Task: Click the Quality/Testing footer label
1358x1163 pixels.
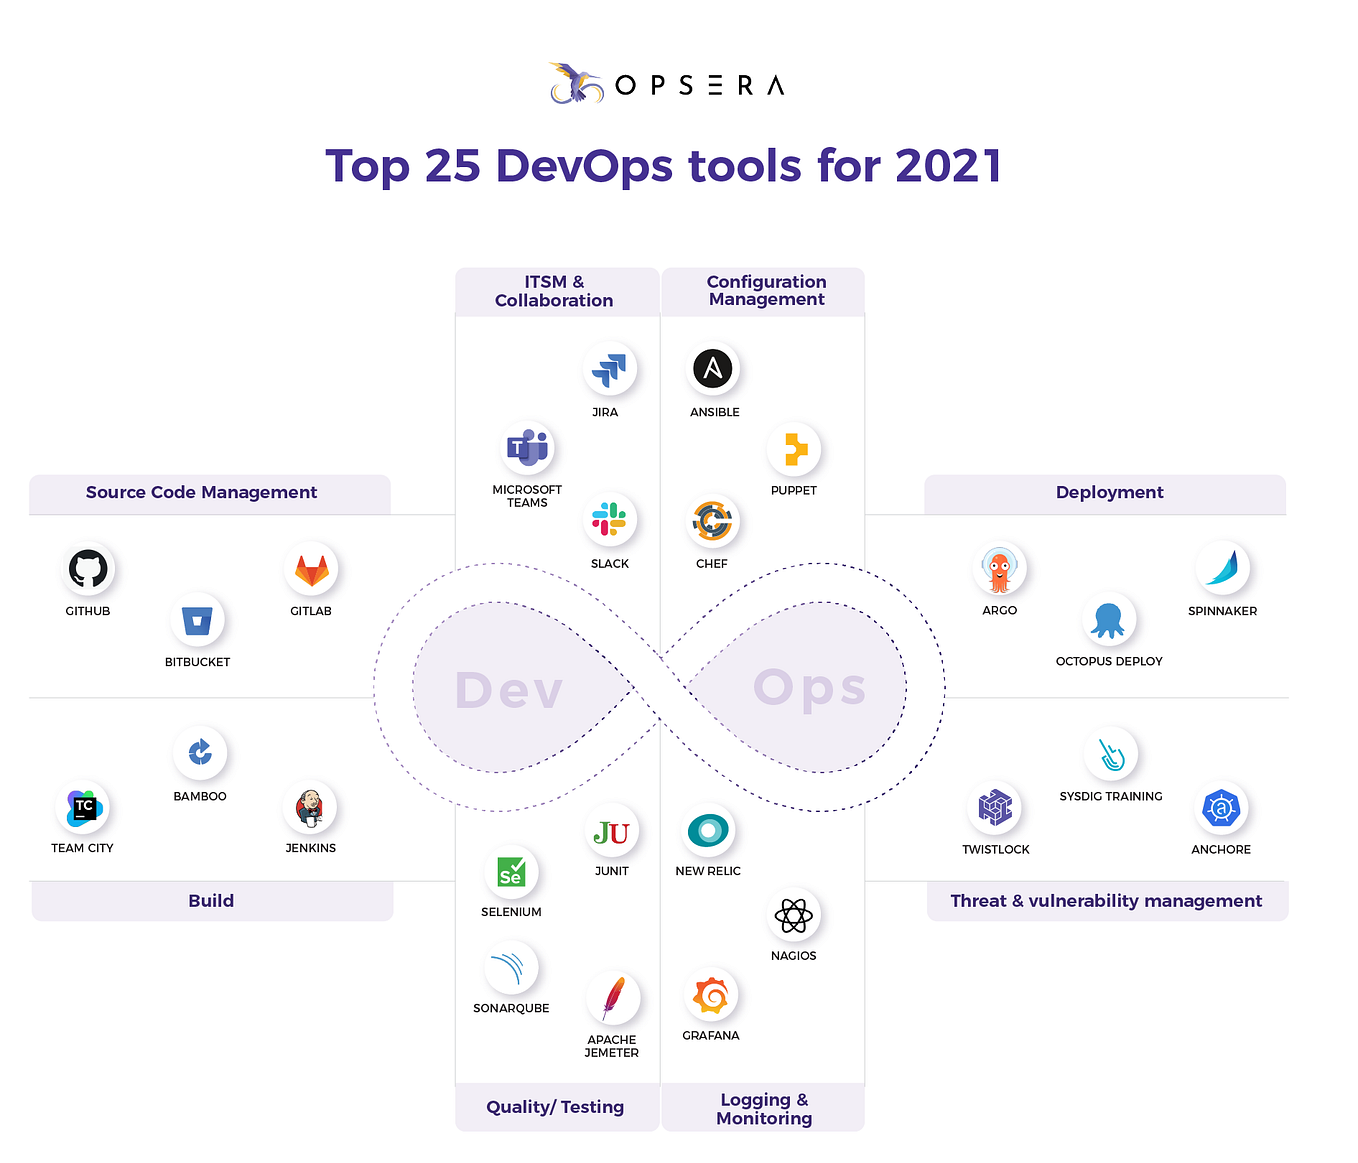Action: (x=555, y=1107)
